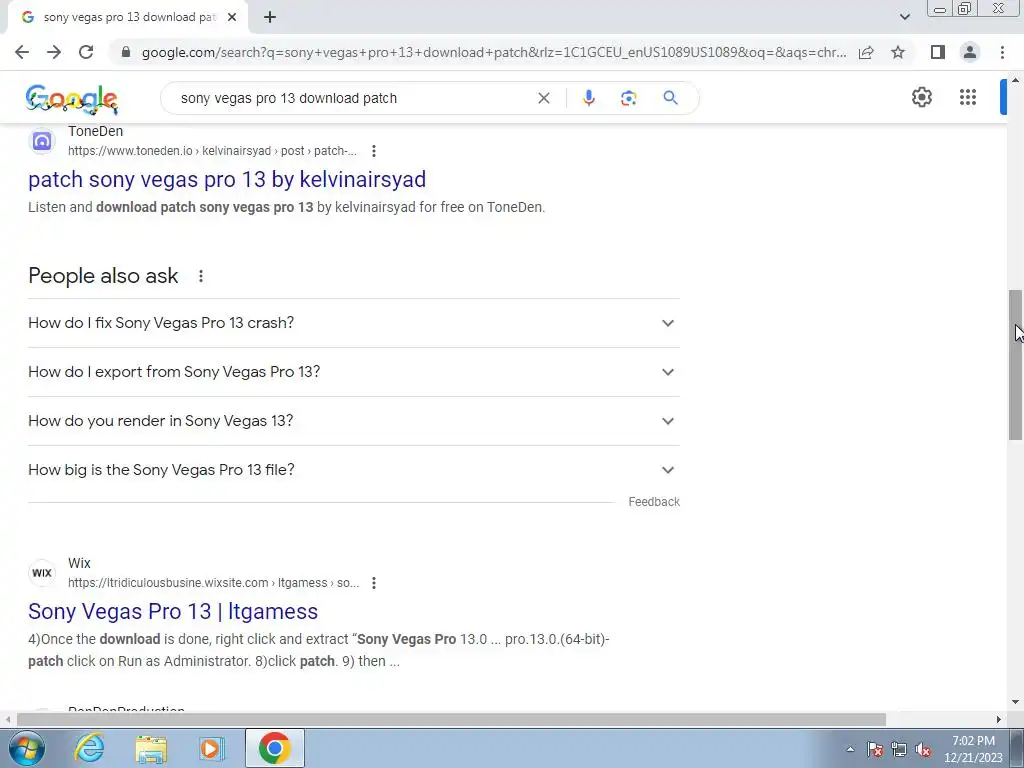Reload the current page
1024x768 pixels.
click(86, 52)
